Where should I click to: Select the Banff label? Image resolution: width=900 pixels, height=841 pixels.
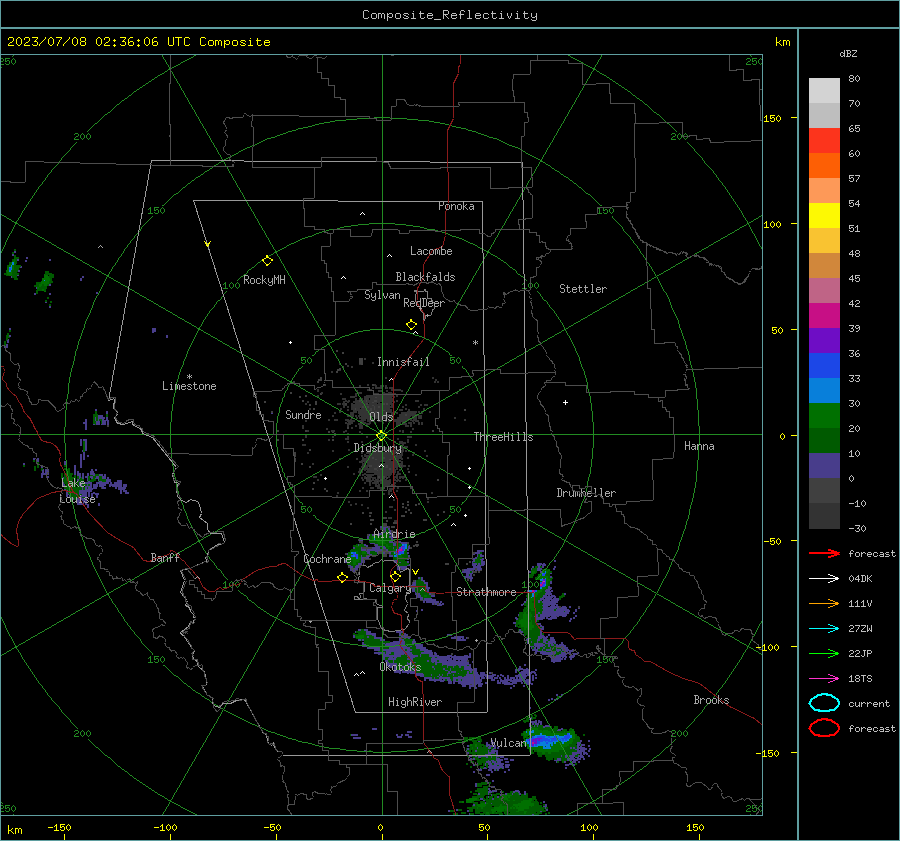pyautogui.click(x=165, y=557)
